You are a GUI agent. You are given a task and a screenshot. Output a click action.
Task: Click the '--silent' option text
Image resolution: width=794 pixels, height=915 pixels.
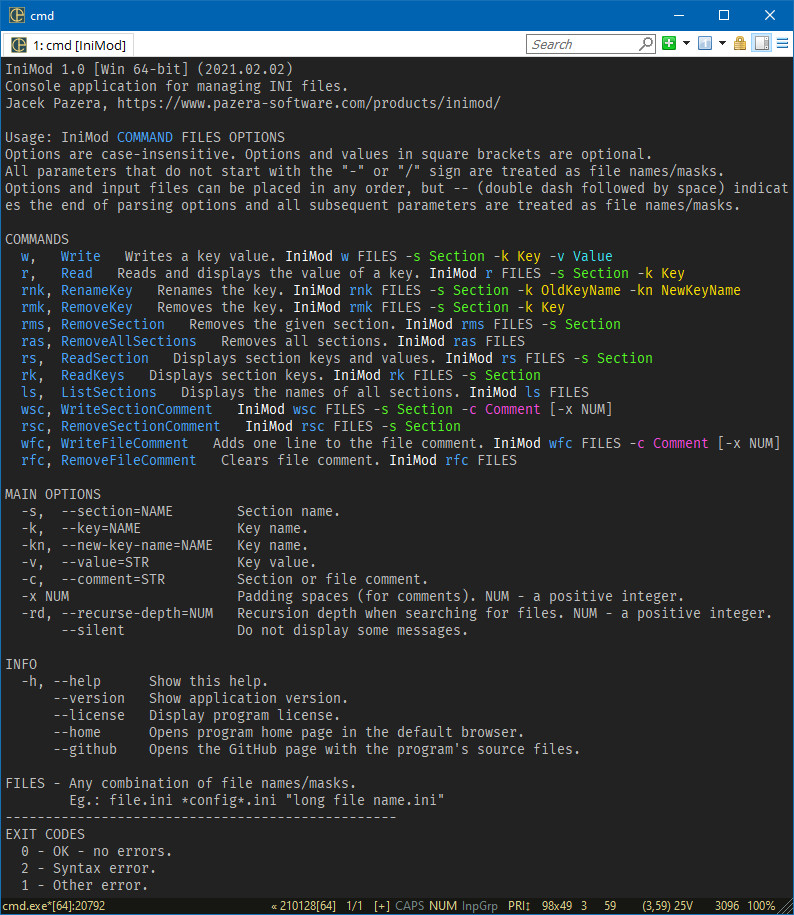[x=93, y=630]
